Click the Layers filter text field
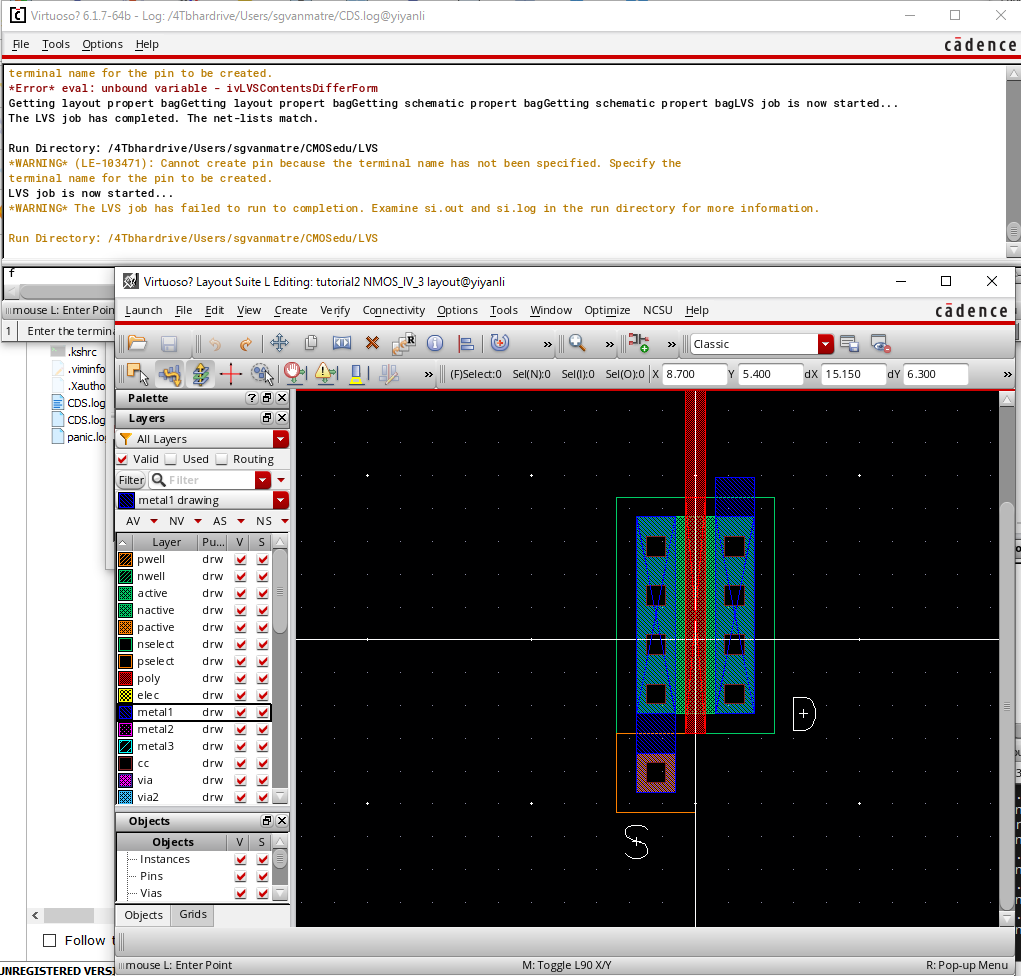Screen dimensions: 1021x976 point(203,480)
